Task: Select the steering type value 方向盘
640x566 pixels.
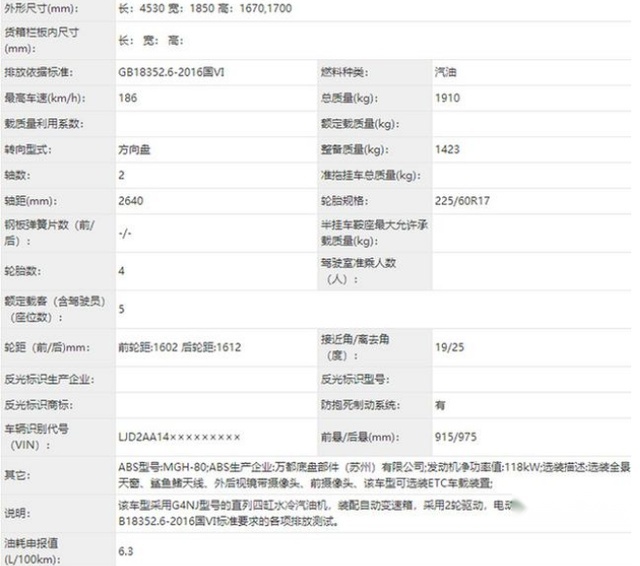Action: [x=134, y=150]
